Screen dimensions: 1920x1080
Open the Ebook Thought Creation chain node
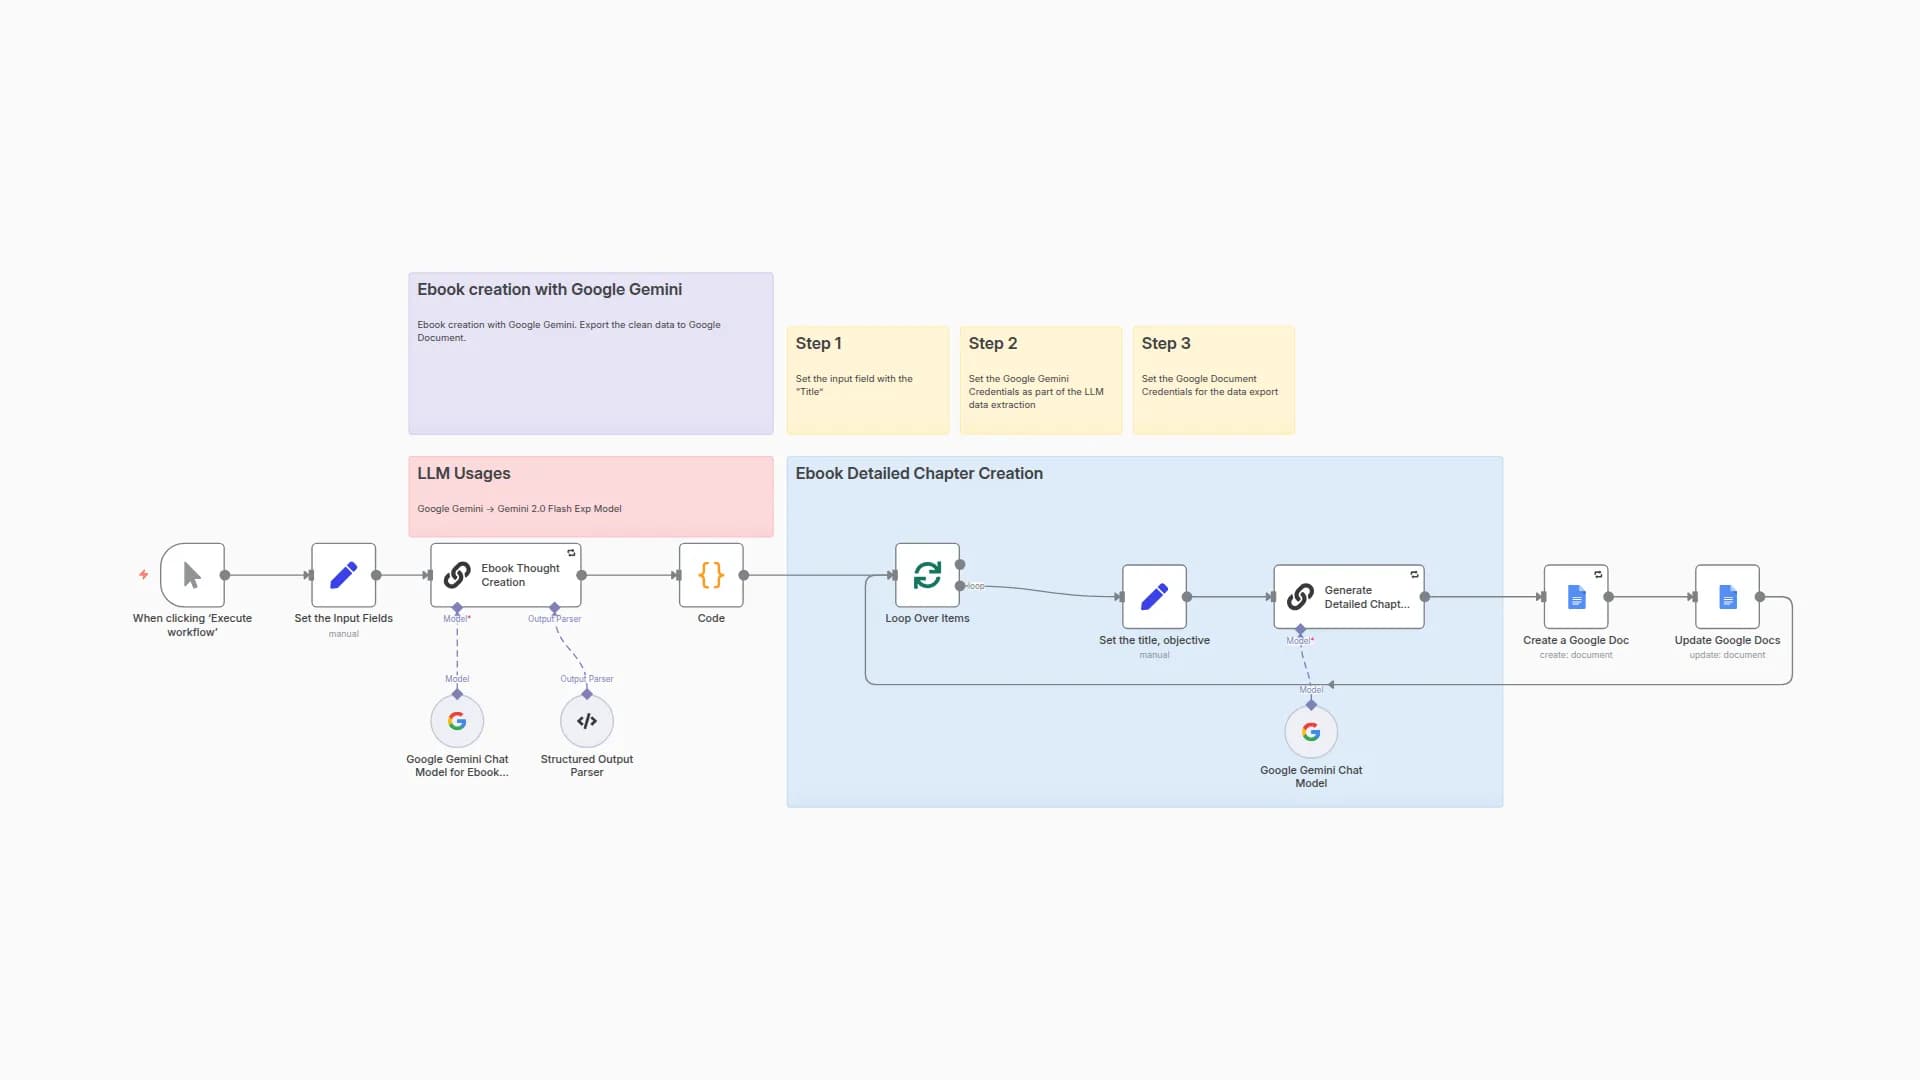pos(505,575)
